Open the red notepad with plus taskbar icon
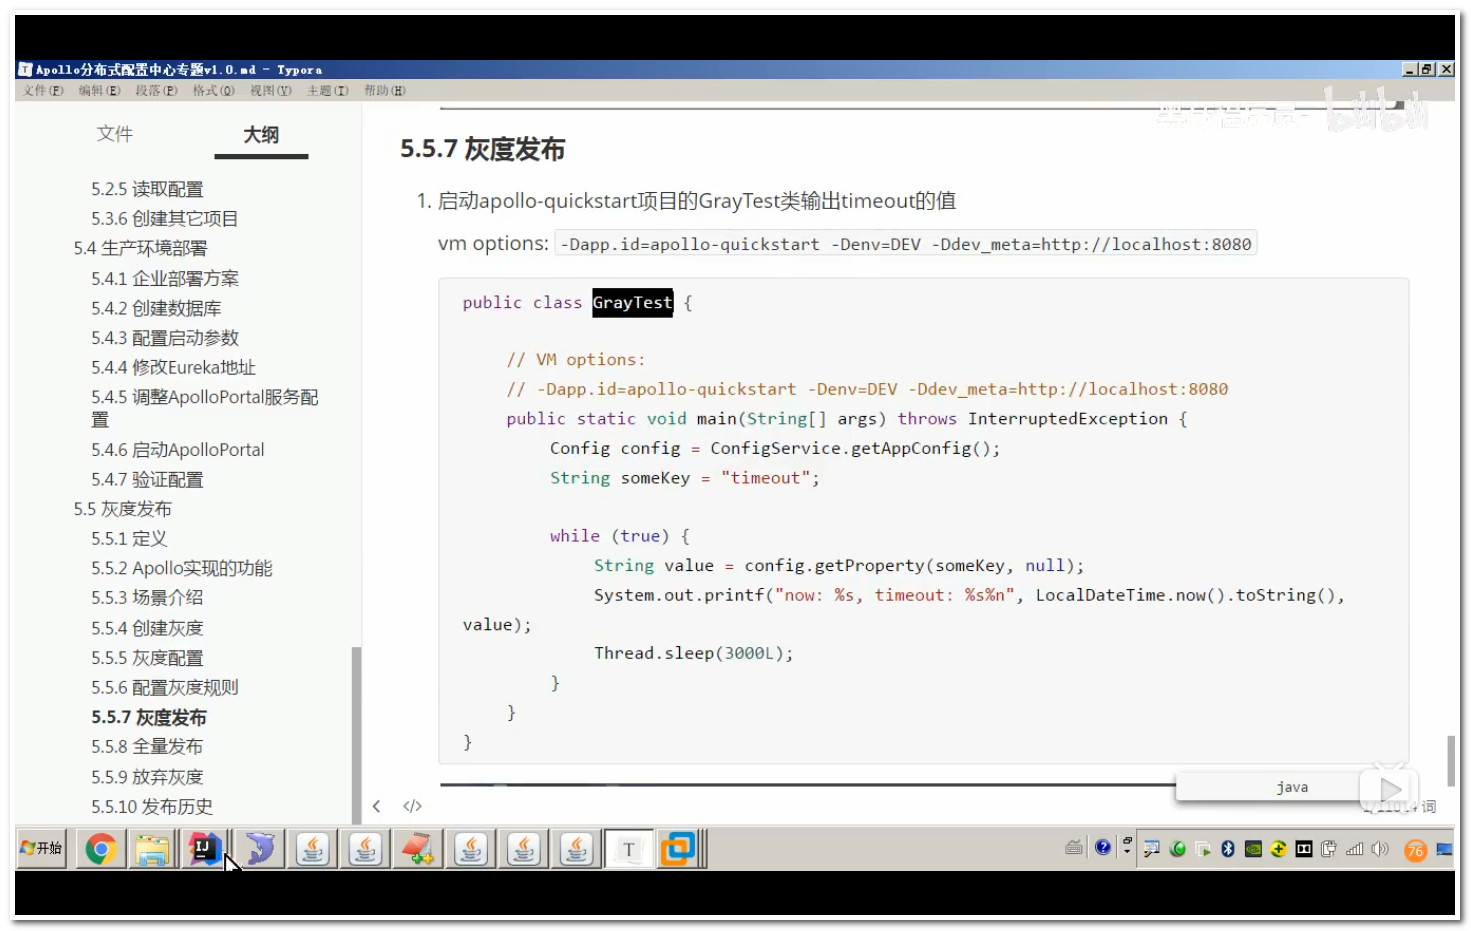Image resolution: width=1471 pixels, height=931 pixels. 418,849
